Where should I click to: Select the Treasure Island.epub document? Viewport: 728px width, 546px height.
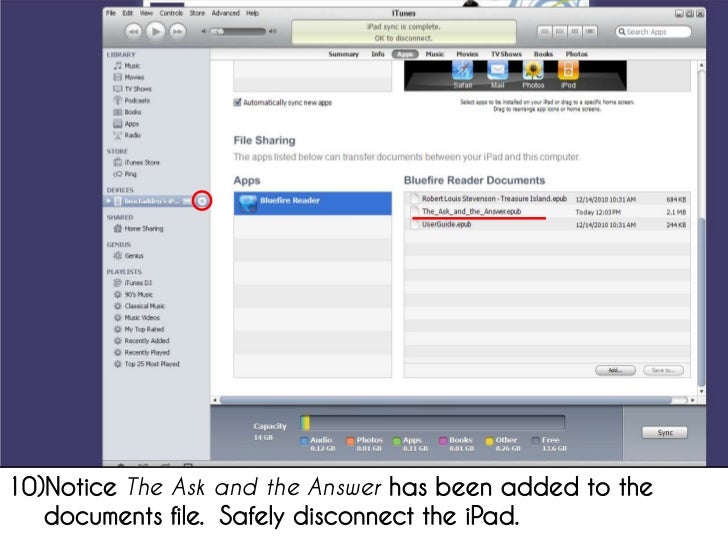(547, 199)
